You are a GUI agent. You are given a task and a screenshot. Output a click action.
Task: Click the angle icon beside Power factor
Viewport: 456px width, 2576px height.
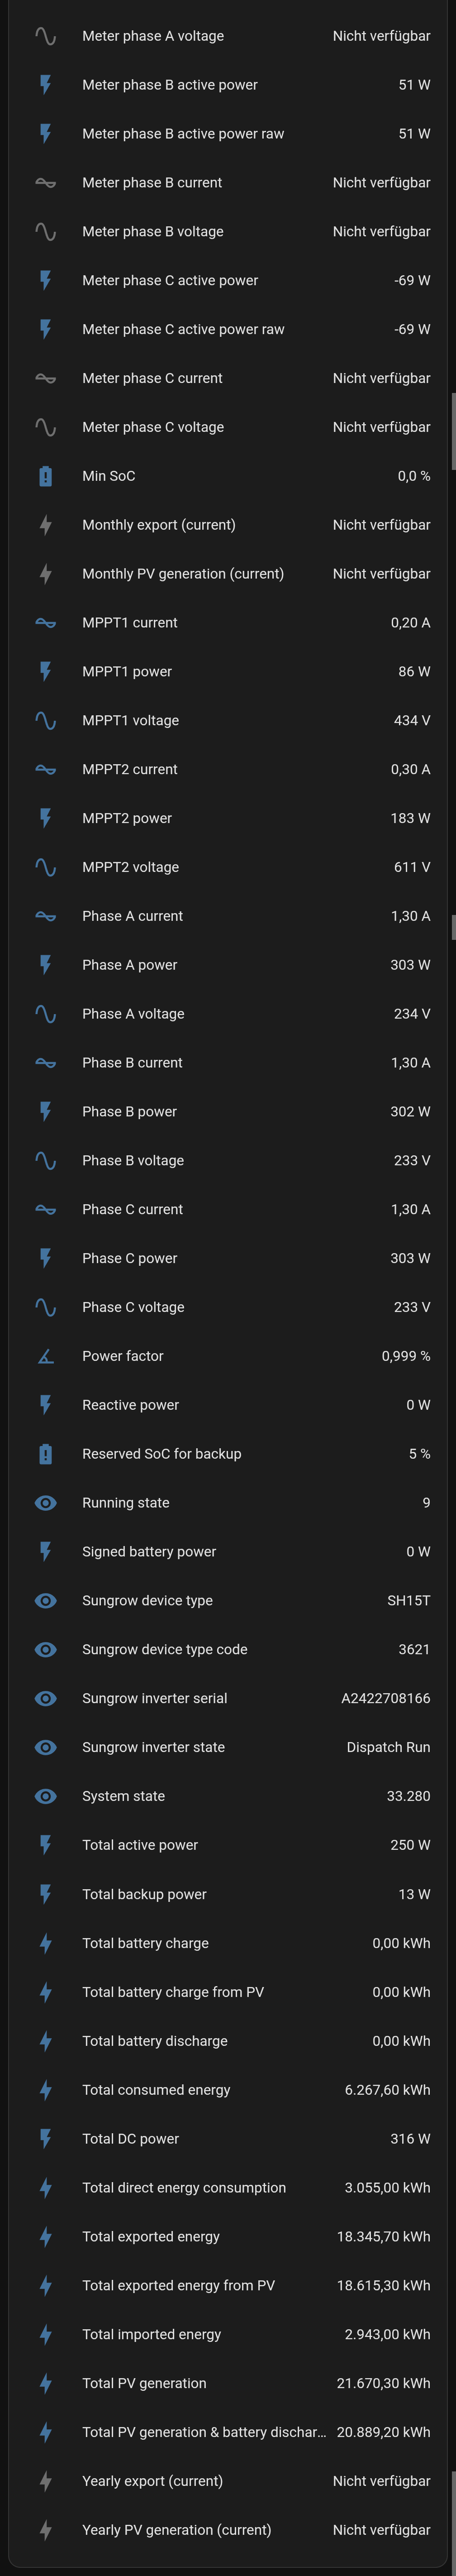coord(45,1356)
